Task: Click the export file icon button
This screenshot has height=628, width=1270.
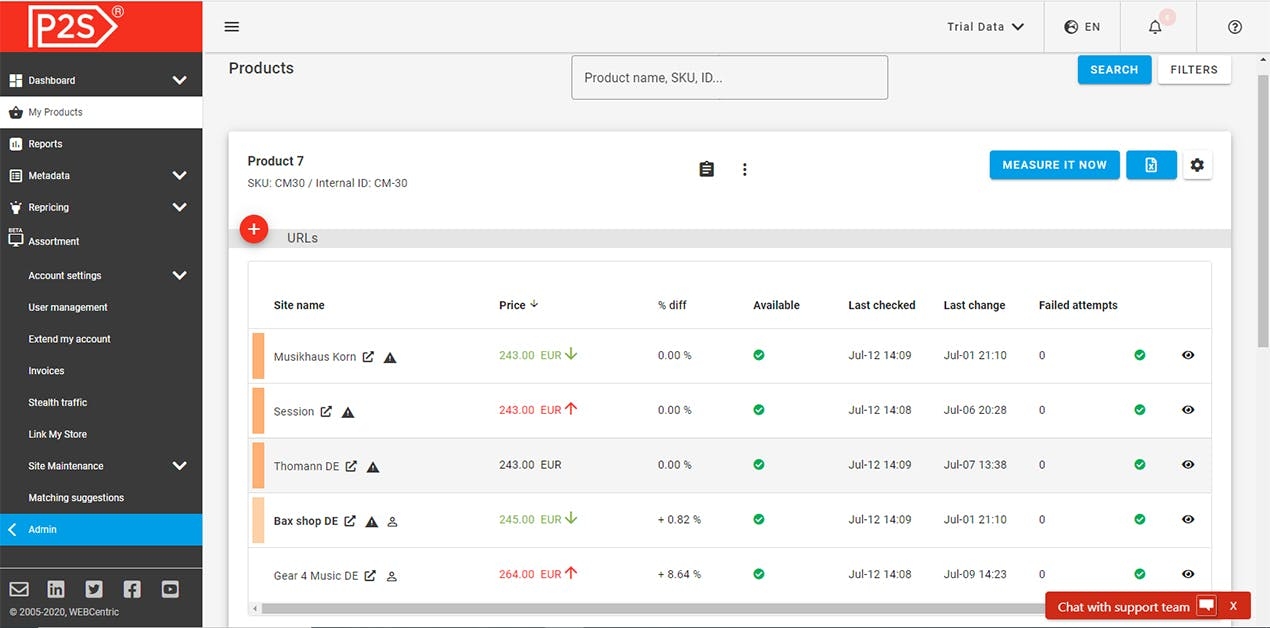Action: [1151, 165]
